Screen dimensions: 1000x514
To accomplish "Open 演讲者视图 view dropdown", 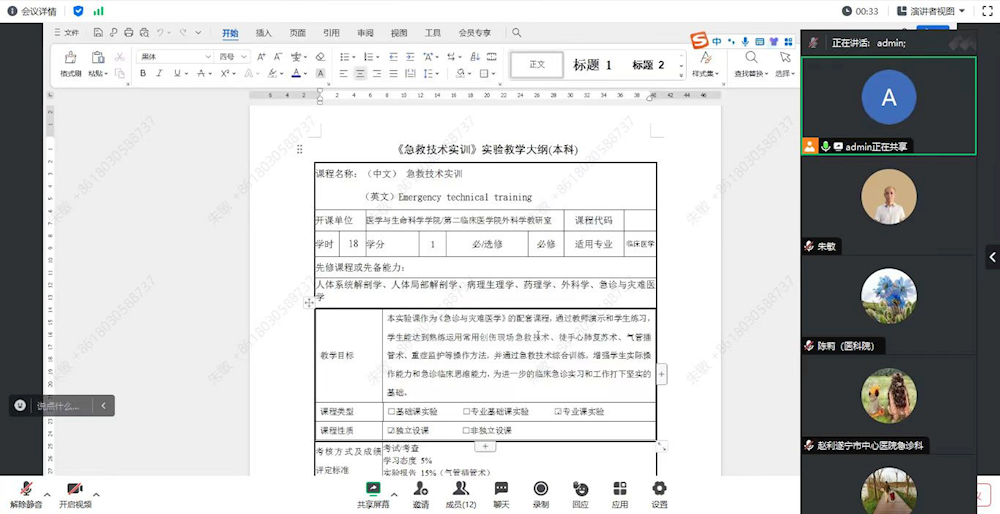I will (931, 11).
